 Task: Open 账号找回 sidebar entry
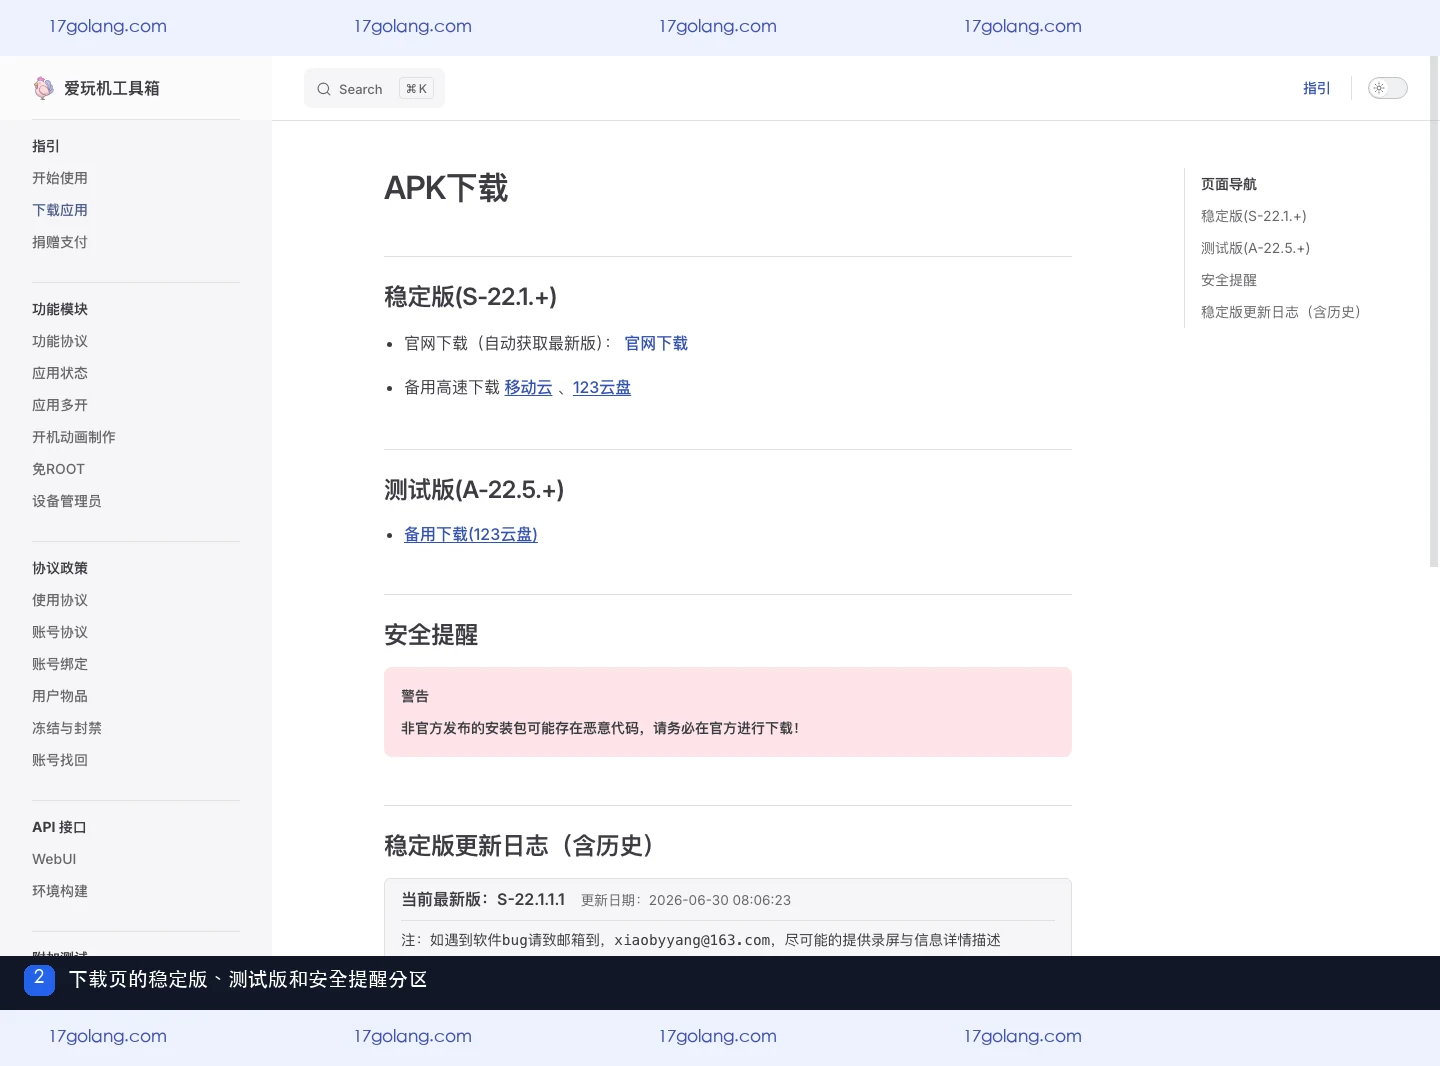coord(60,760)
